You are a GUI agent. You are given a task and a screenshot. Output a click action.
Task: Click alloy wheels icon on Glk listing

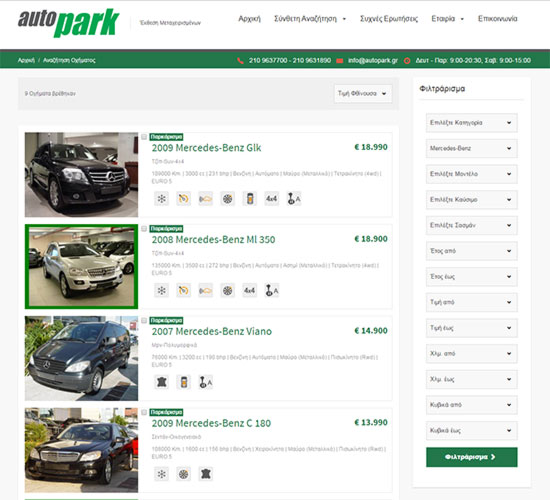(228, 199)
